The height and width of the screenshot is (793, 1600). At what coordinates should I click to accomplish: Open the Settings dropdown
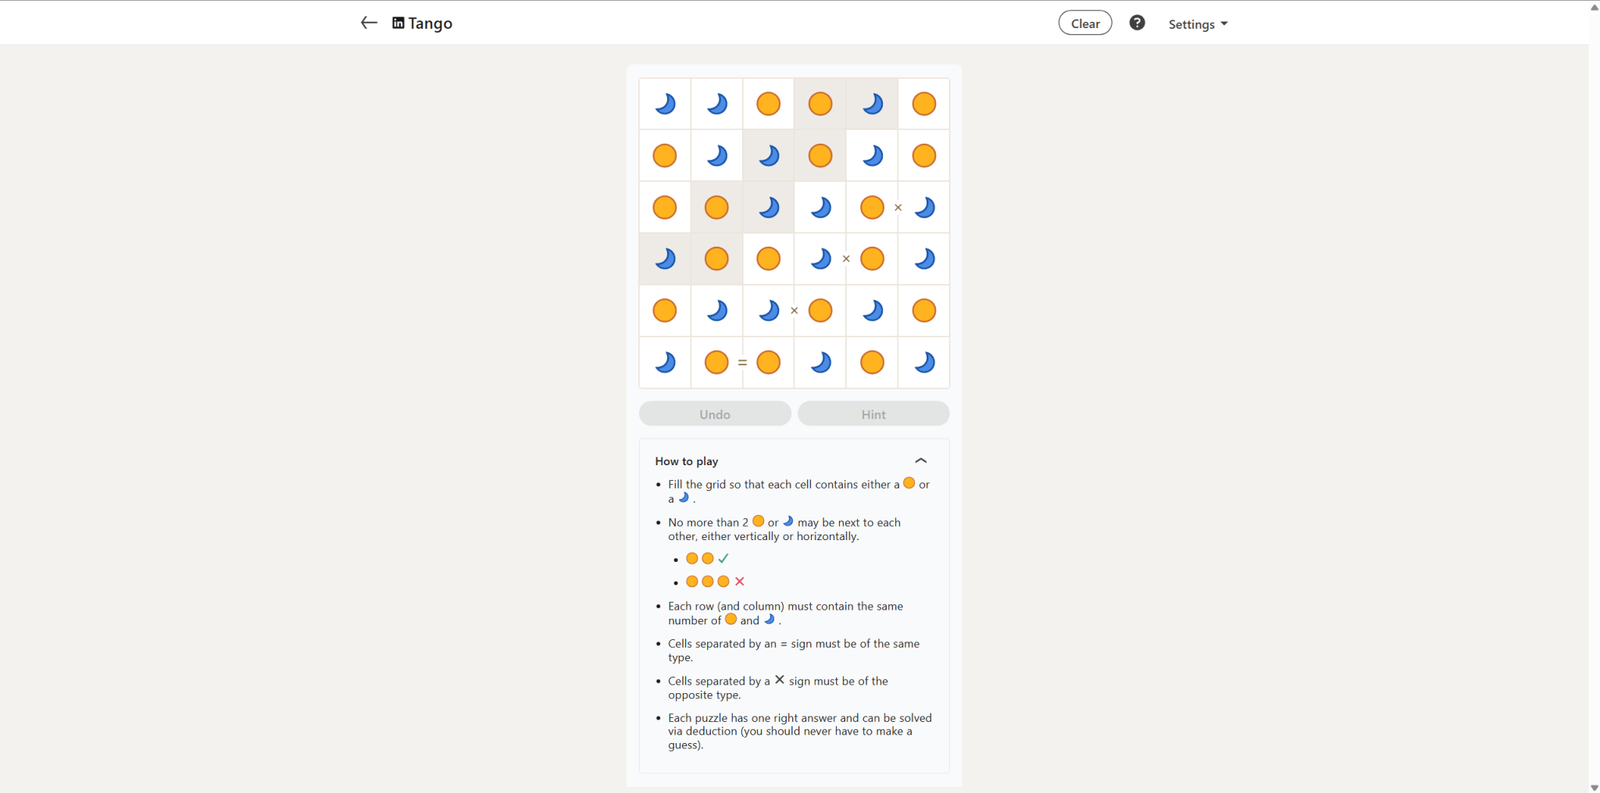click(1197, 24)
